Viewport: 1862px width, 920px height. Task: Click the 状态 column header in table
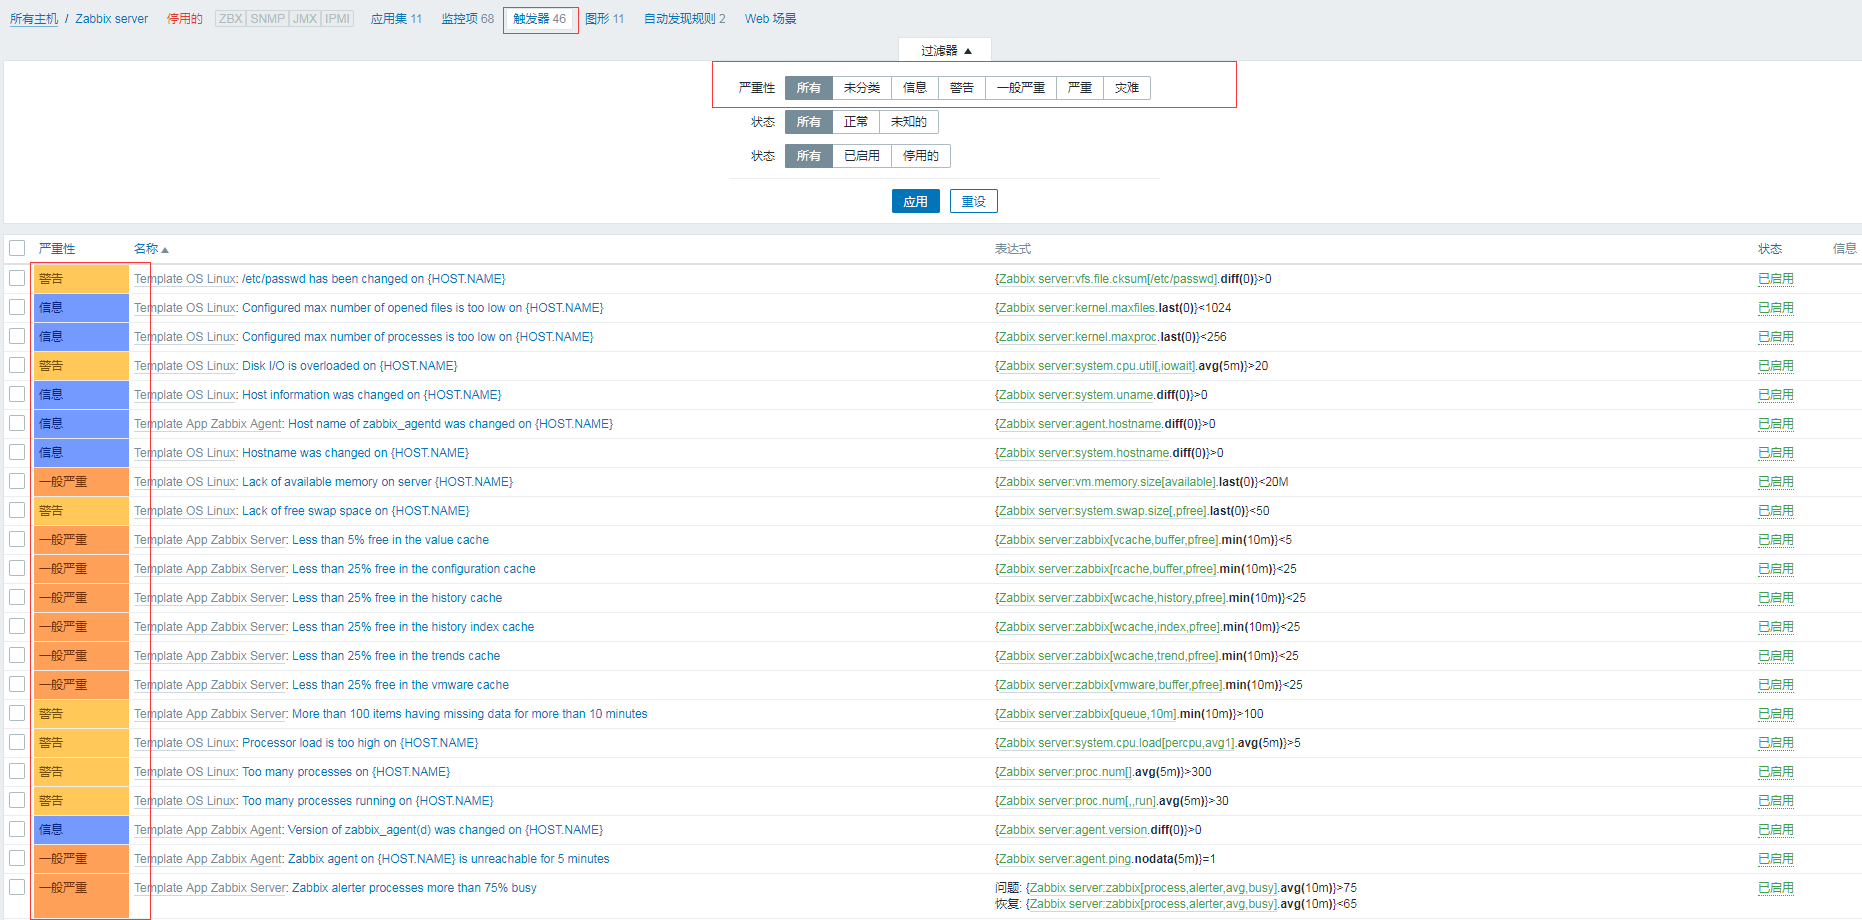1770,249
